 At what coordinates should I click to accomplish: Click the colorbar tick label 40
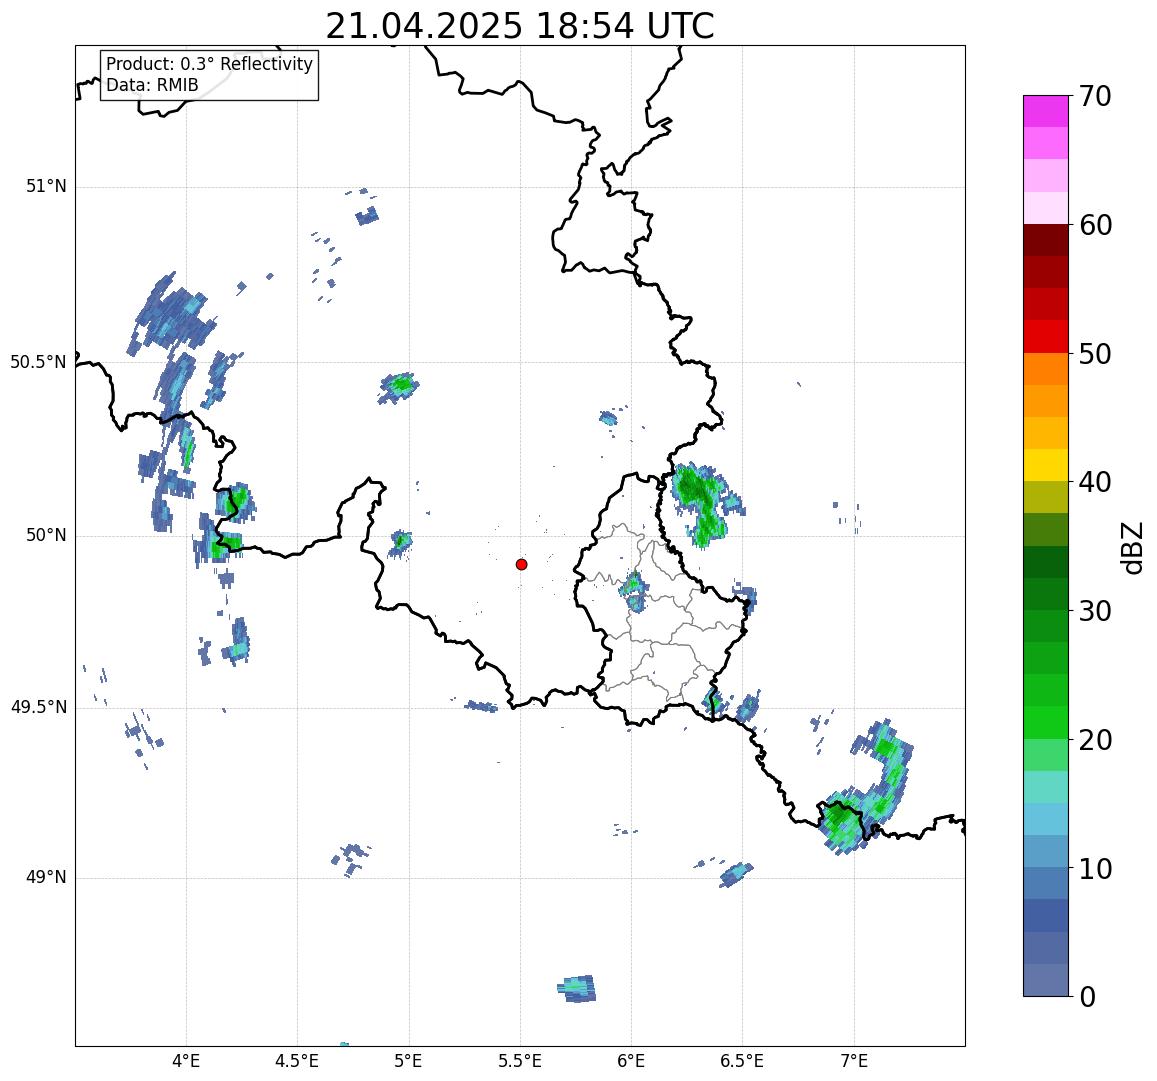click(x=1095, y=482)
